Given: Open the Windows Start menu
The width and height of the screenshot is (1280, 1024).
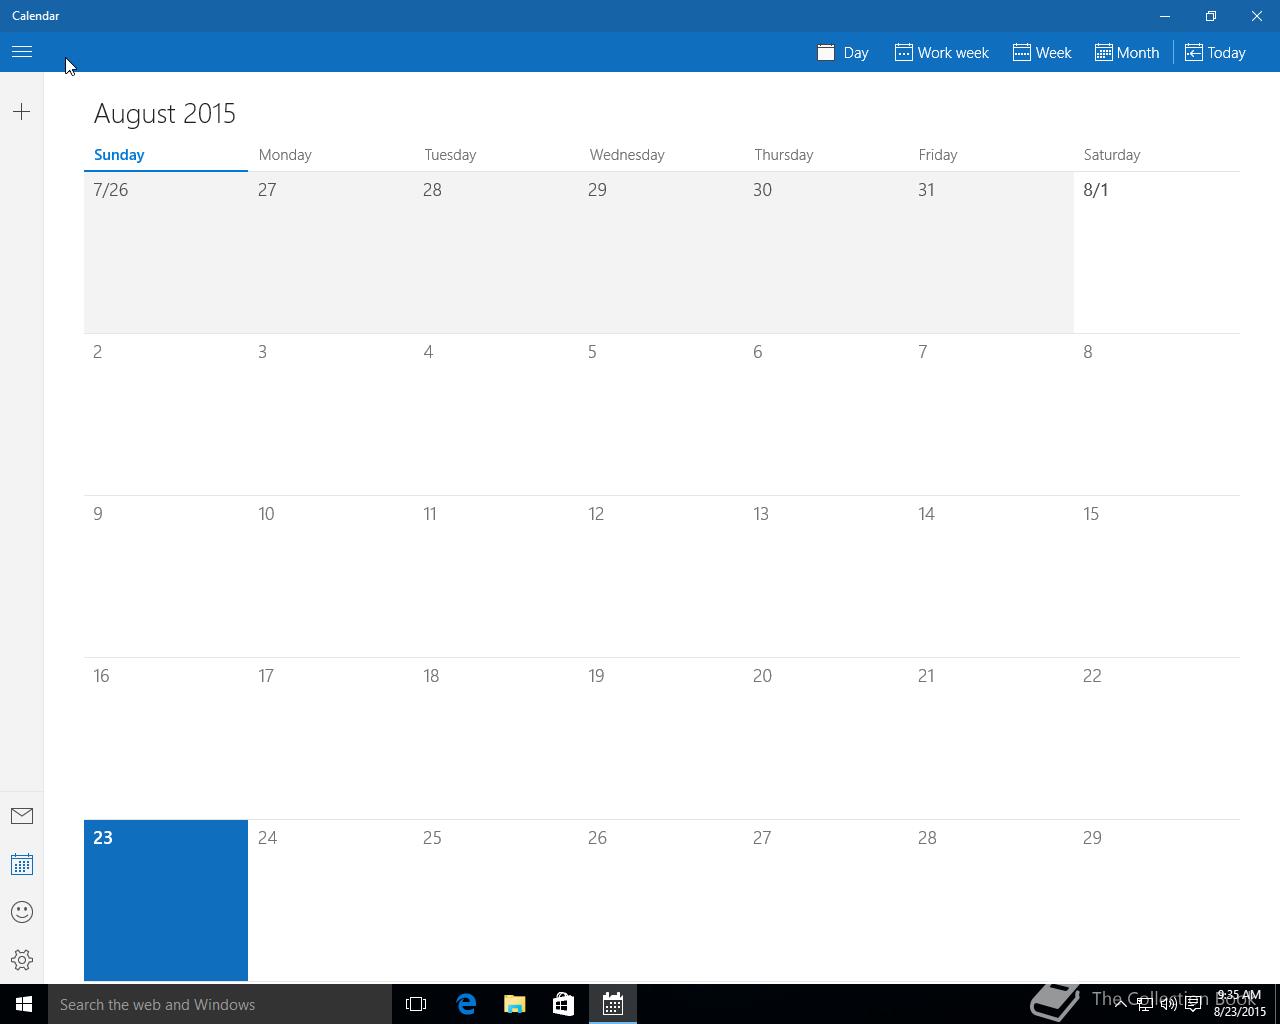Looking at the screenshot, I should pos(24,1004).
